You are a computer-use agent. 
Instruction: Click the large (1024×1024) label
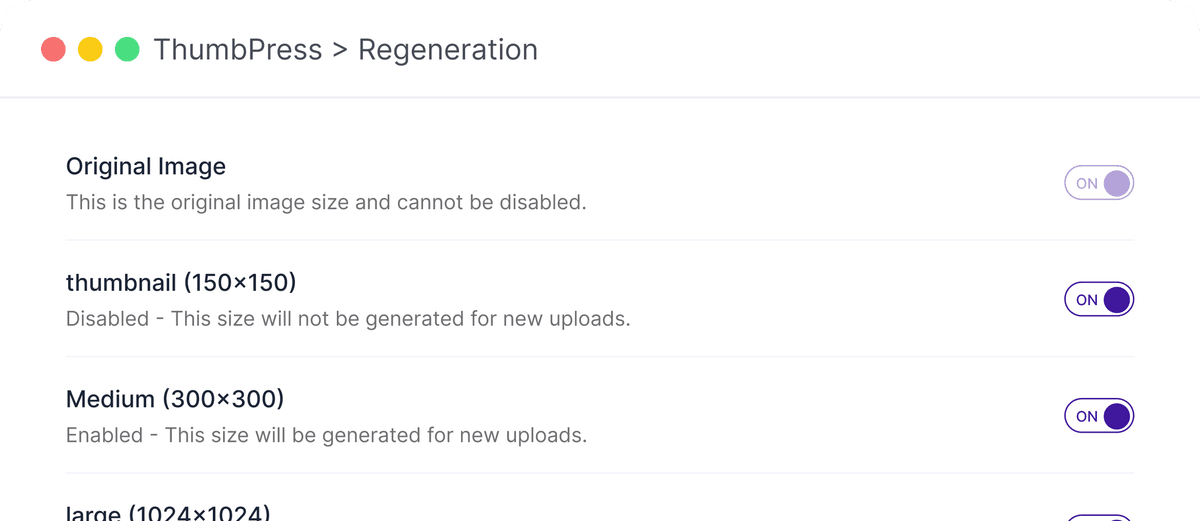pyautogui.click(x=168, y=512)
